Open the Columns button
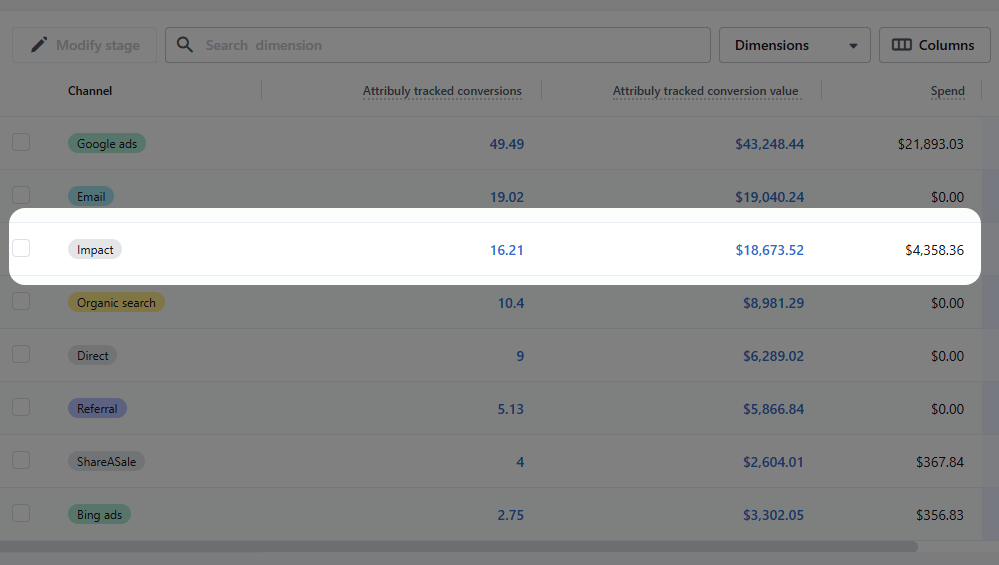The image size is (999, 565). (935, 45)
